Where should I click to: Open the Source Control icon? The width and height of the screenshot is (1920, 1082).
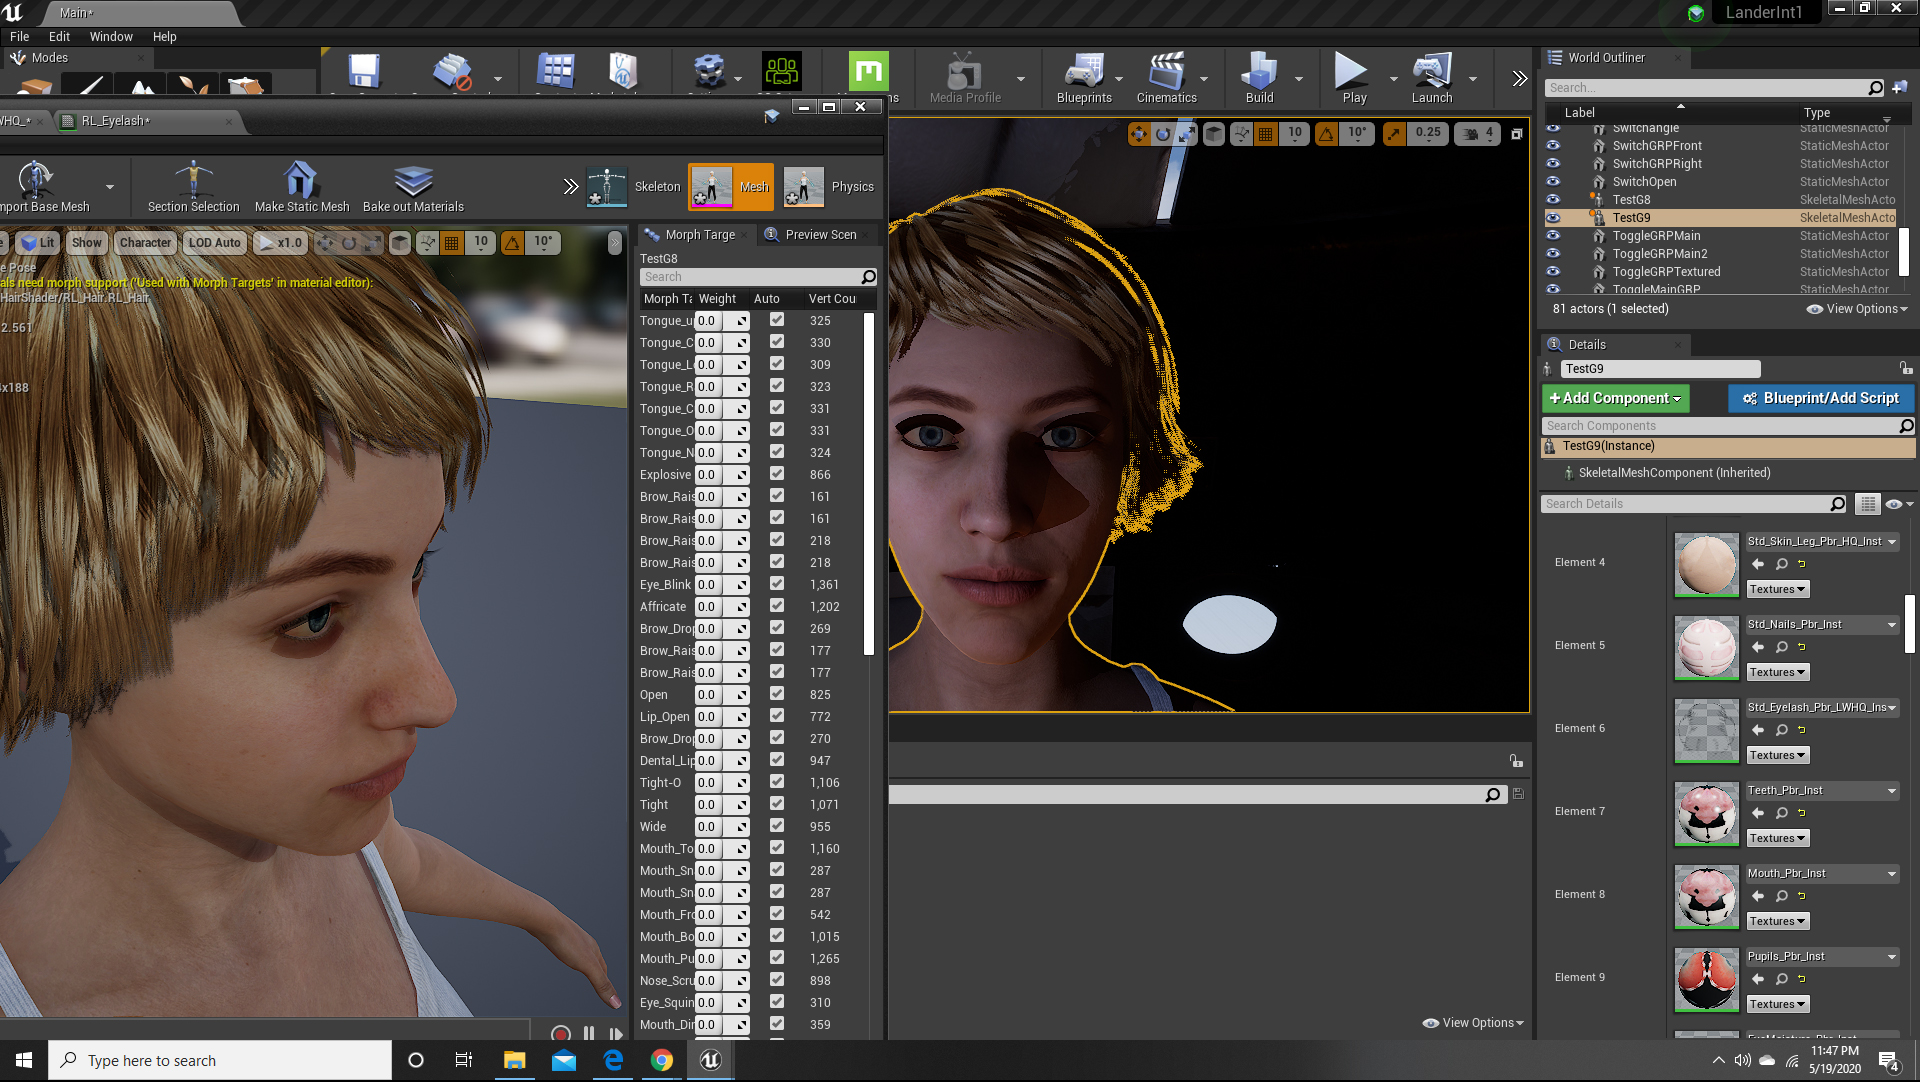pyautogui.click(x=452, y=72)
